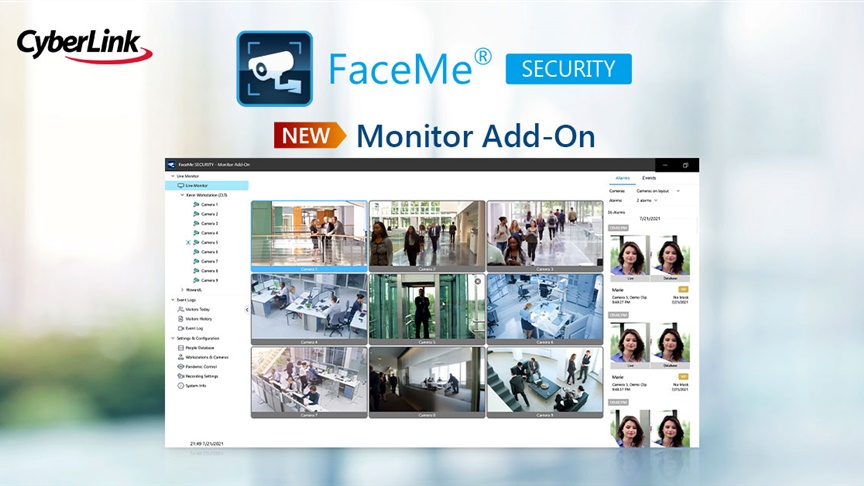
Task: Open Pandemic Control via its eye icon
Action: pos(180,366)
